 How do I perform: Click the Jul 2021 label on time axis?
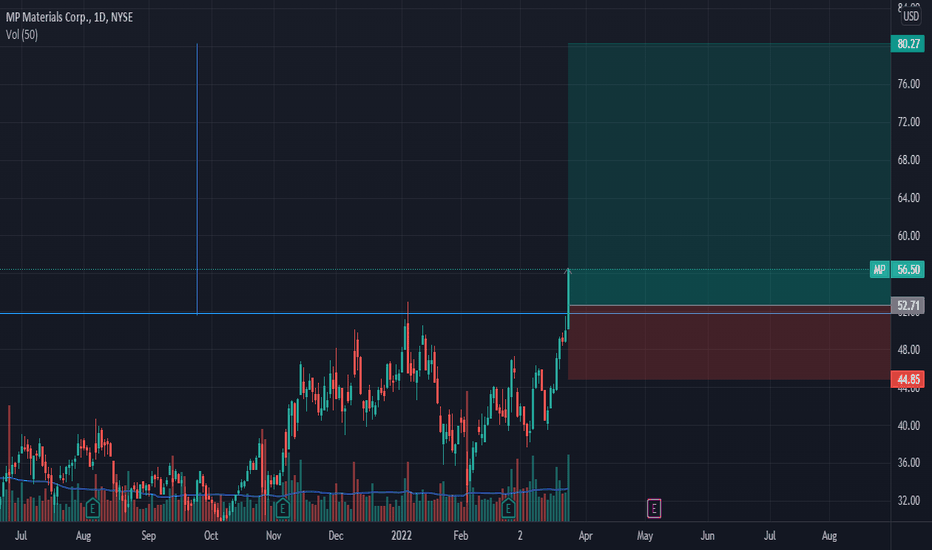[x=21, y=536]
